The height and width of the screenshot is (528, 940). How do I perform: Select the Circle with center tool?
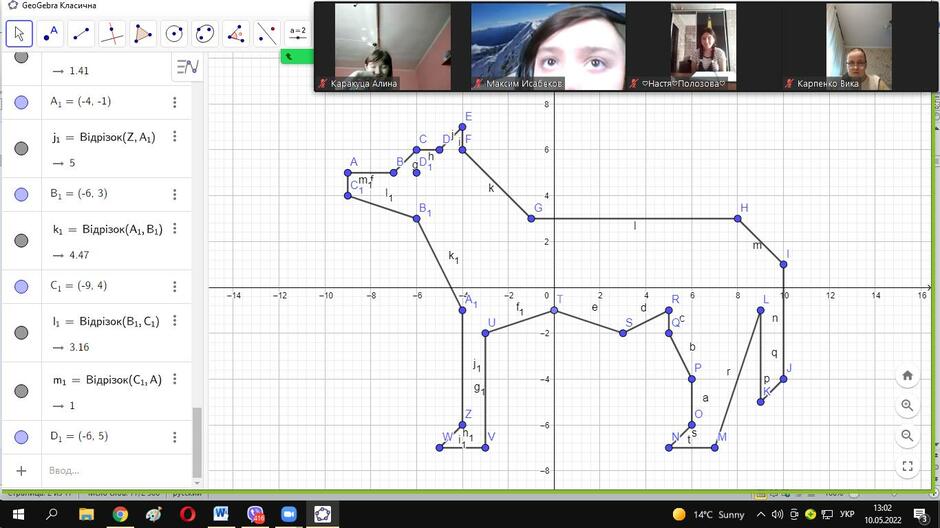[x=174, y=34]
